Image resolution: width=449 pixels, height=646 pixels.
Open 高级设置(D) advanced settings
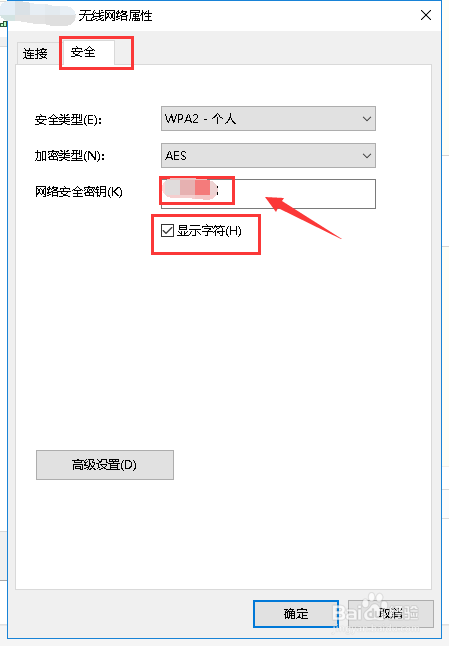105,465
